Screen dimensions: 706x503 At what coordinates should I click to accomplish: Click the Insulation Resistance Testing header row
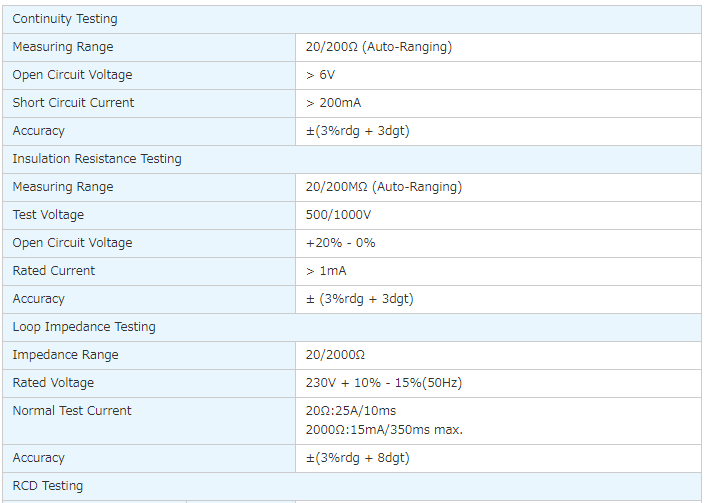97,159
